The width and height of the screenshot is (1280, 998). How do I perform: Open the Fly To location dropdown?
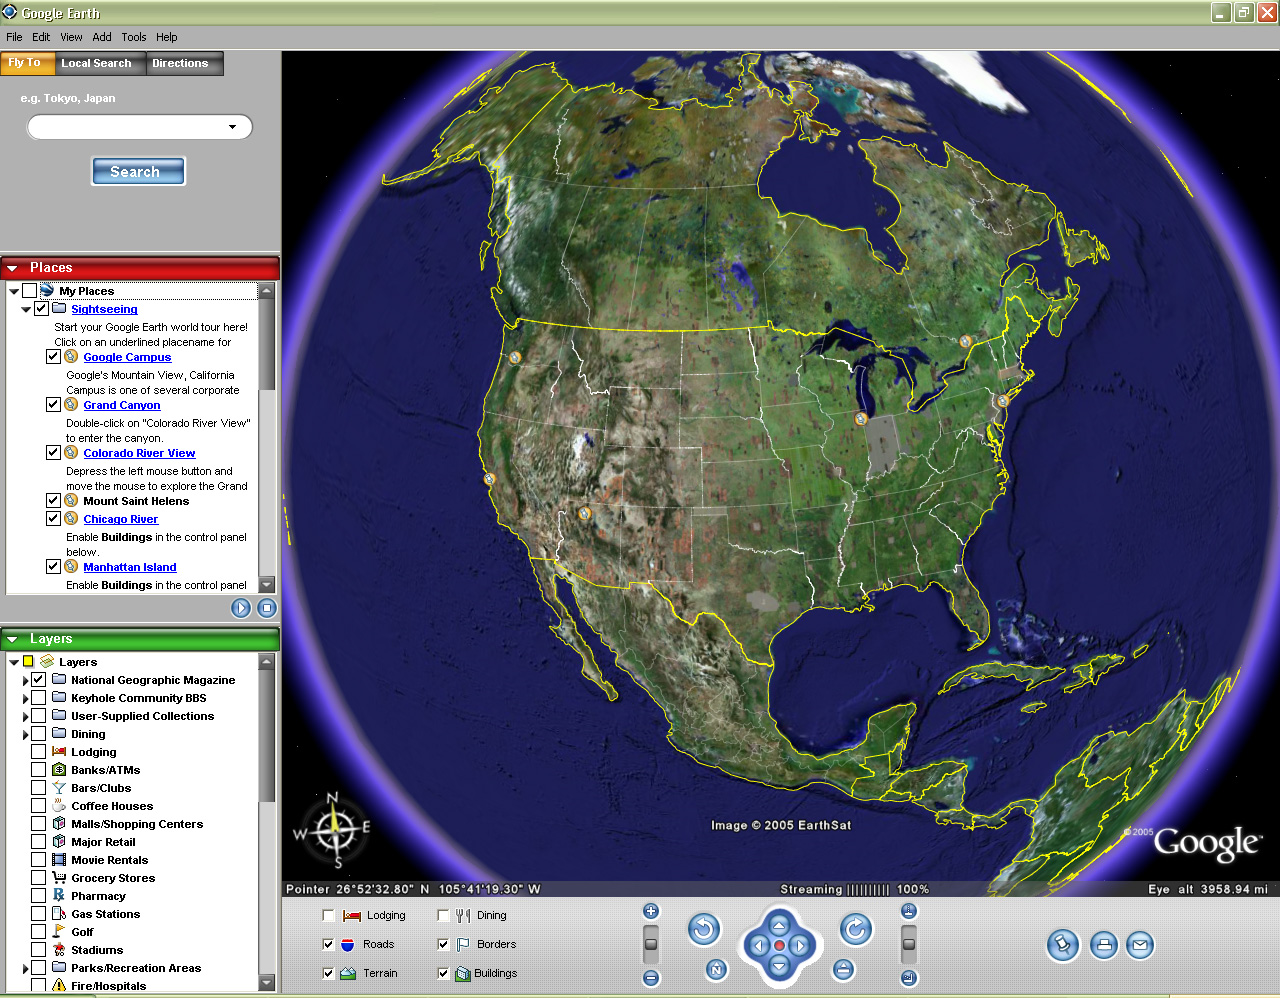point(233,127)
